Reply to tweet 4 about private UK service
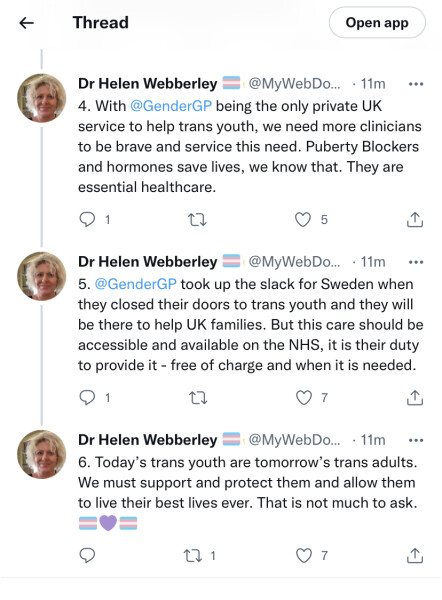This screenshot has height=600, width=442. 87,220
